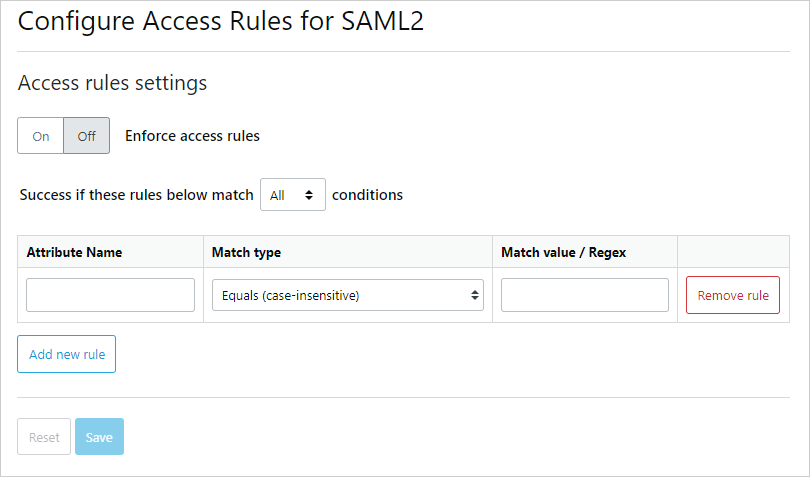This screenshot has width=810, height=477.
Task: Click the Access rules settings subheading
Action: coord(112,83)
